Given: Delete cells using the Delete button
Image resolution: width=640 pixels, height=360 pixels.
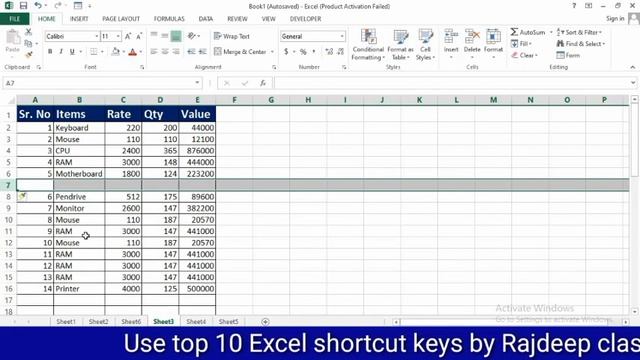Looking at the screenshot, I should (x=472, y=44).
